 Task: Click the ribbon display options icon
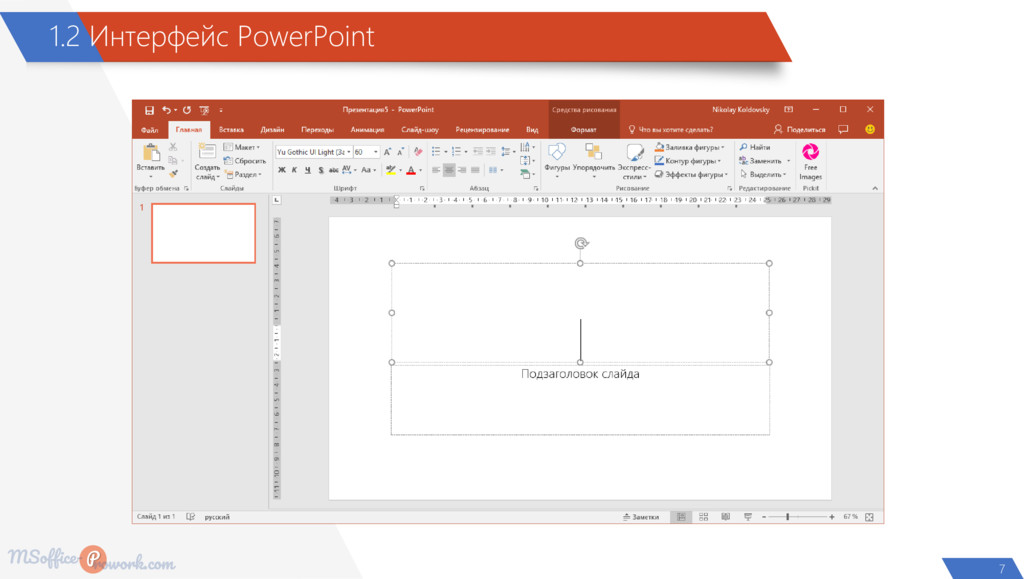pos(788,110)
